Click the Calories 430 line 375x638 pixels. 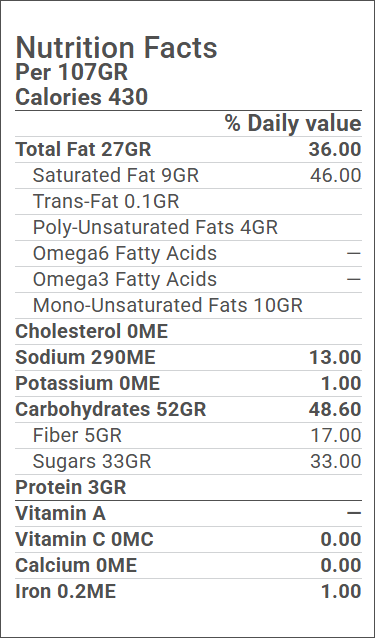coord(81,98)
